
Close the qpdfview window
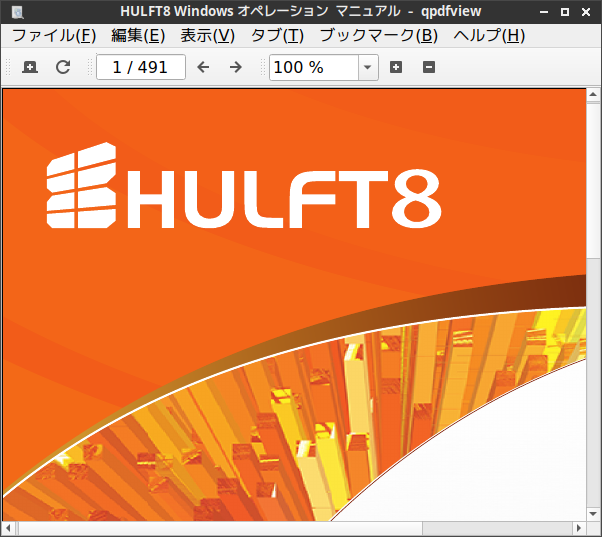click(586, 12)
